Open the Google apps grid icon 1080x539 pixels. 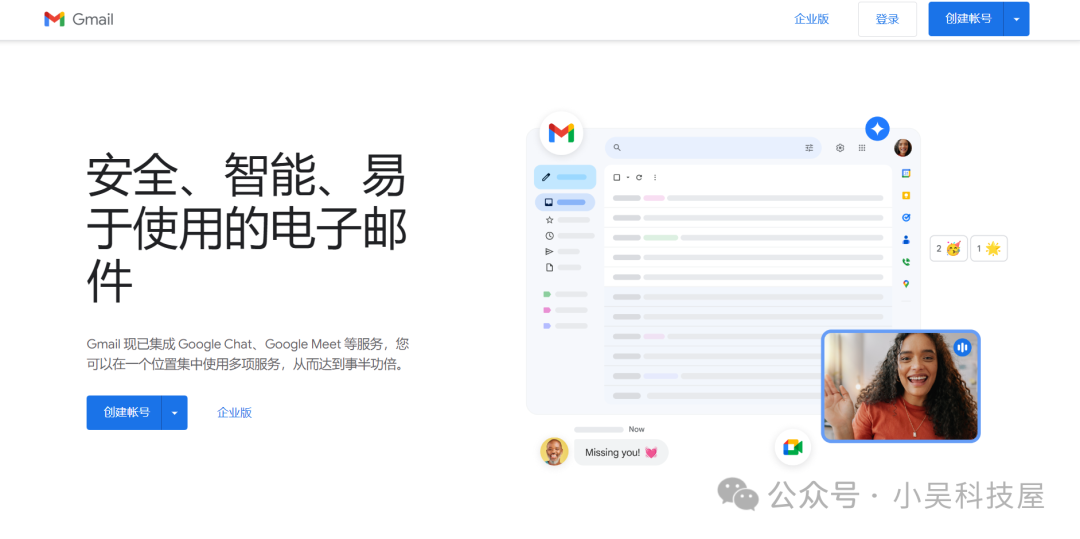point(862,147)
